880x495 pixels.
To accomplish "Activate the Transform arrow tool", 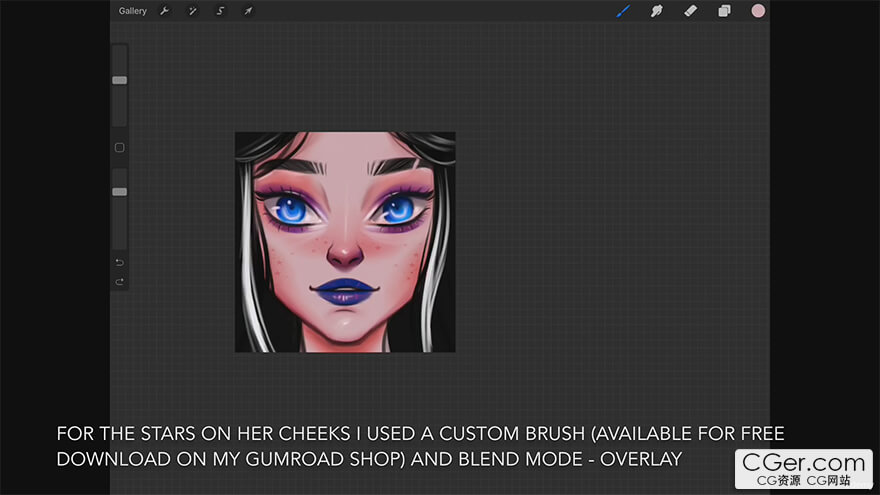I will point(248,11).
